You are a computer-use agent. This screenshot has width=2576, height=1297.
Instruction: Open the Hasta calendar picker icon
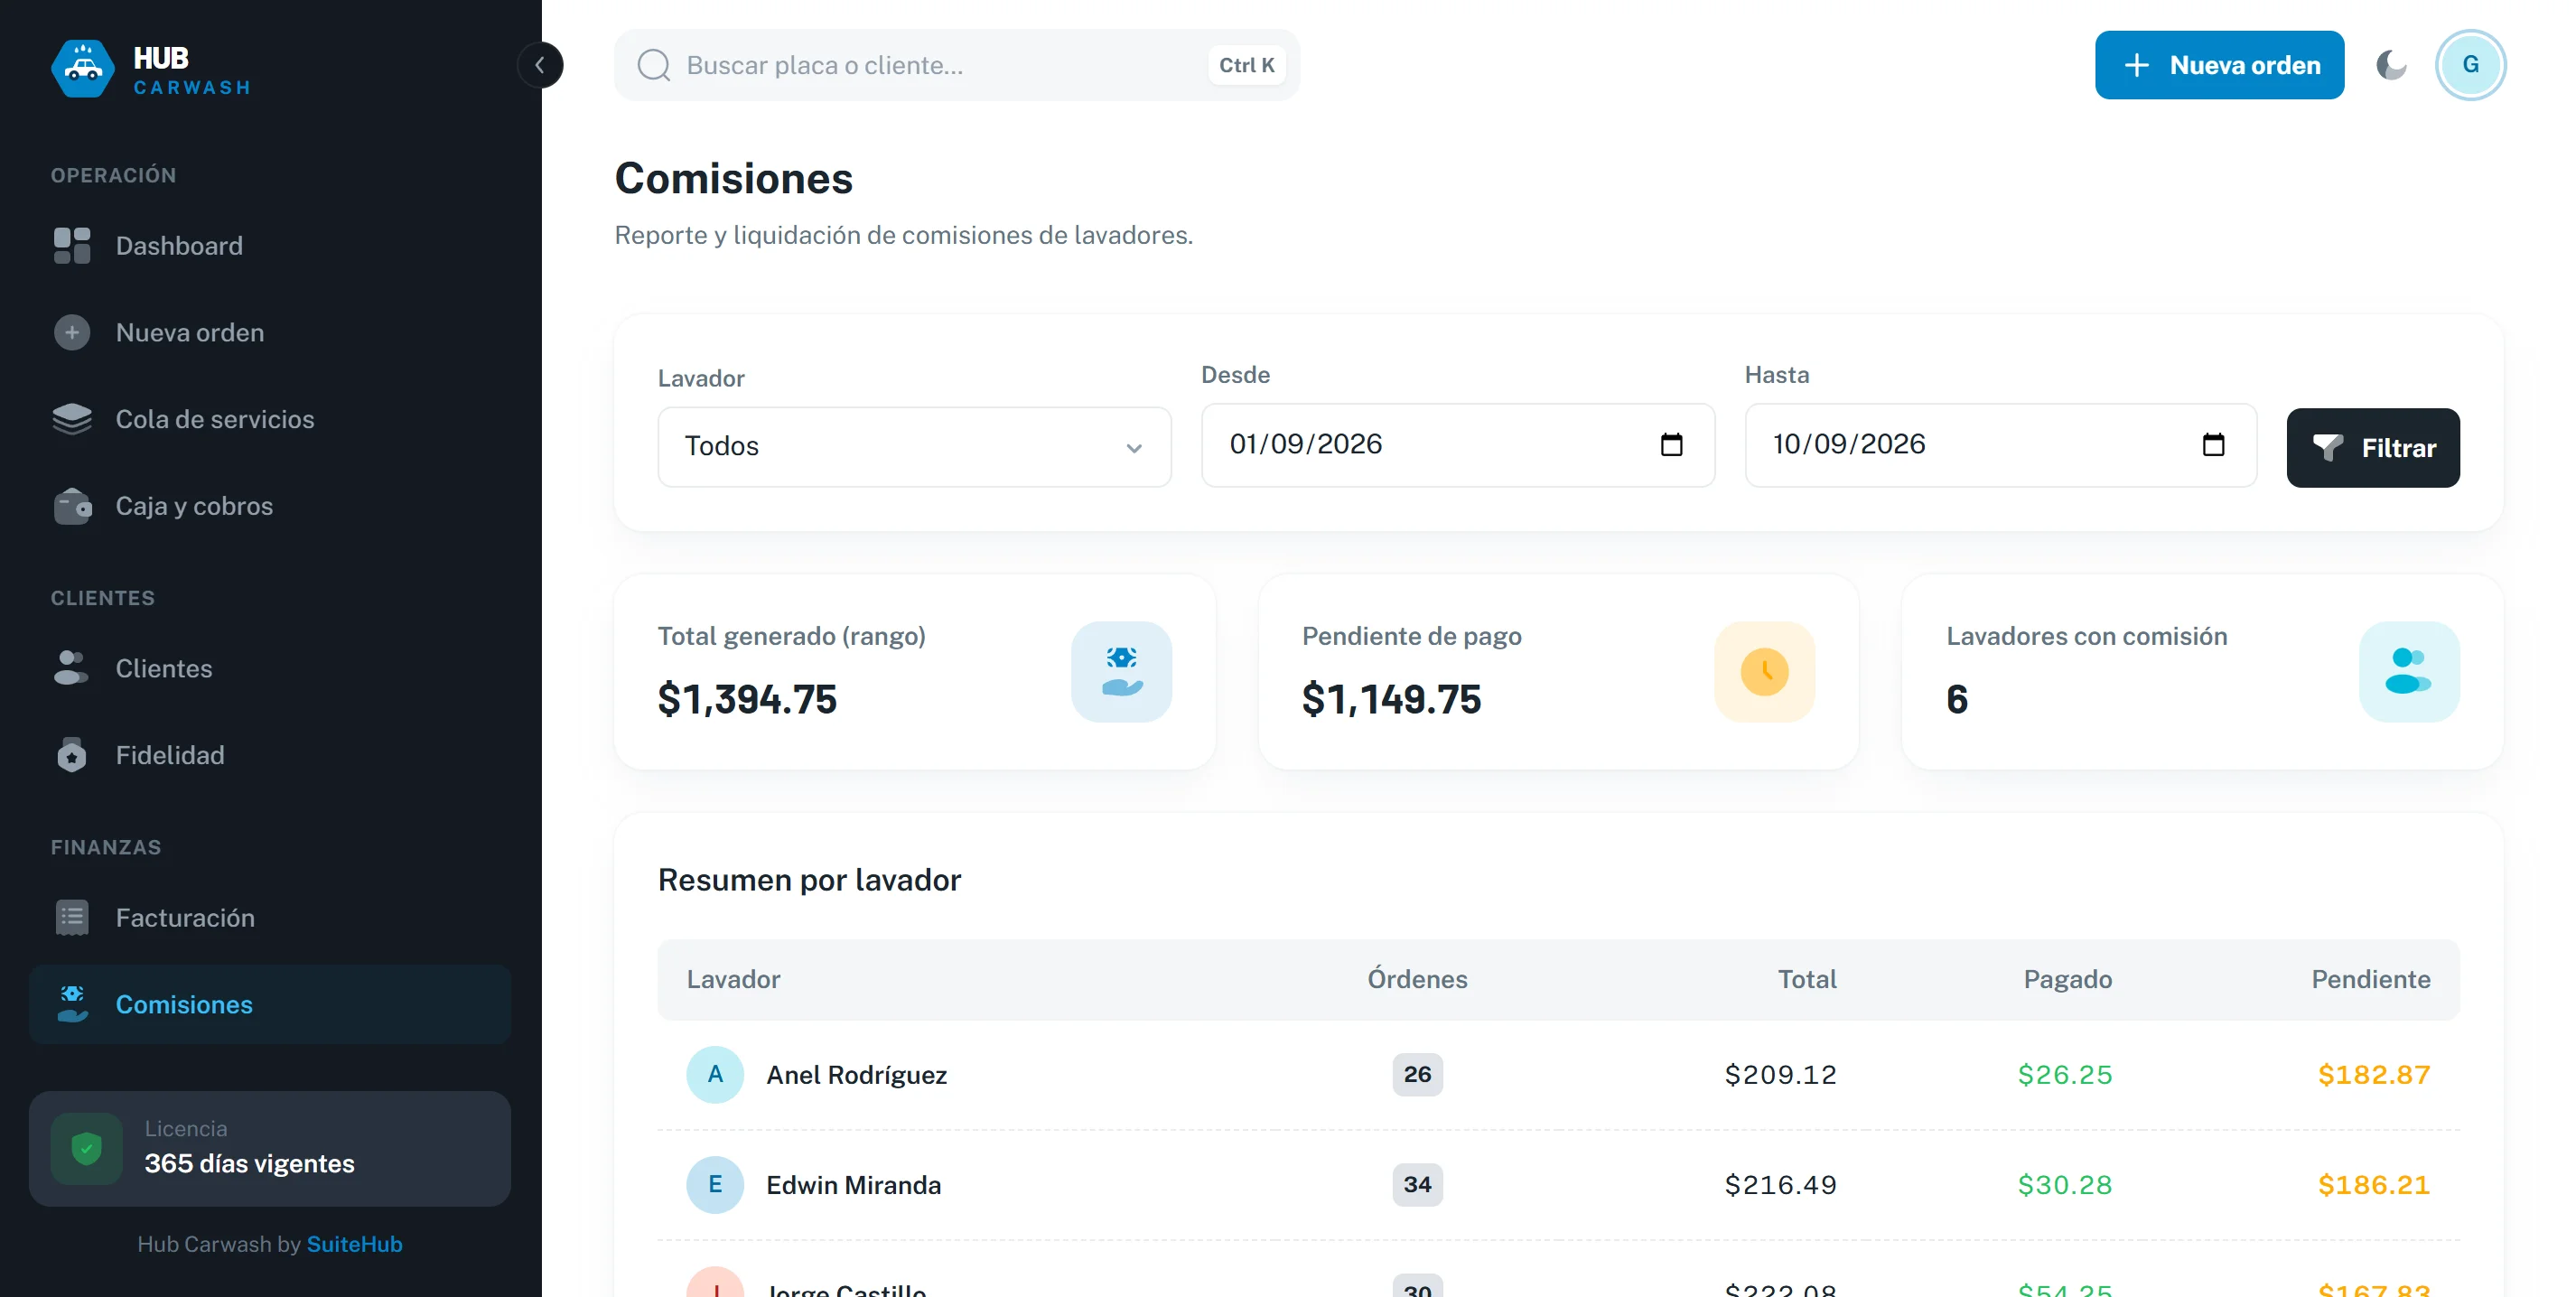pyautogui.click(x=2213, y=445)
